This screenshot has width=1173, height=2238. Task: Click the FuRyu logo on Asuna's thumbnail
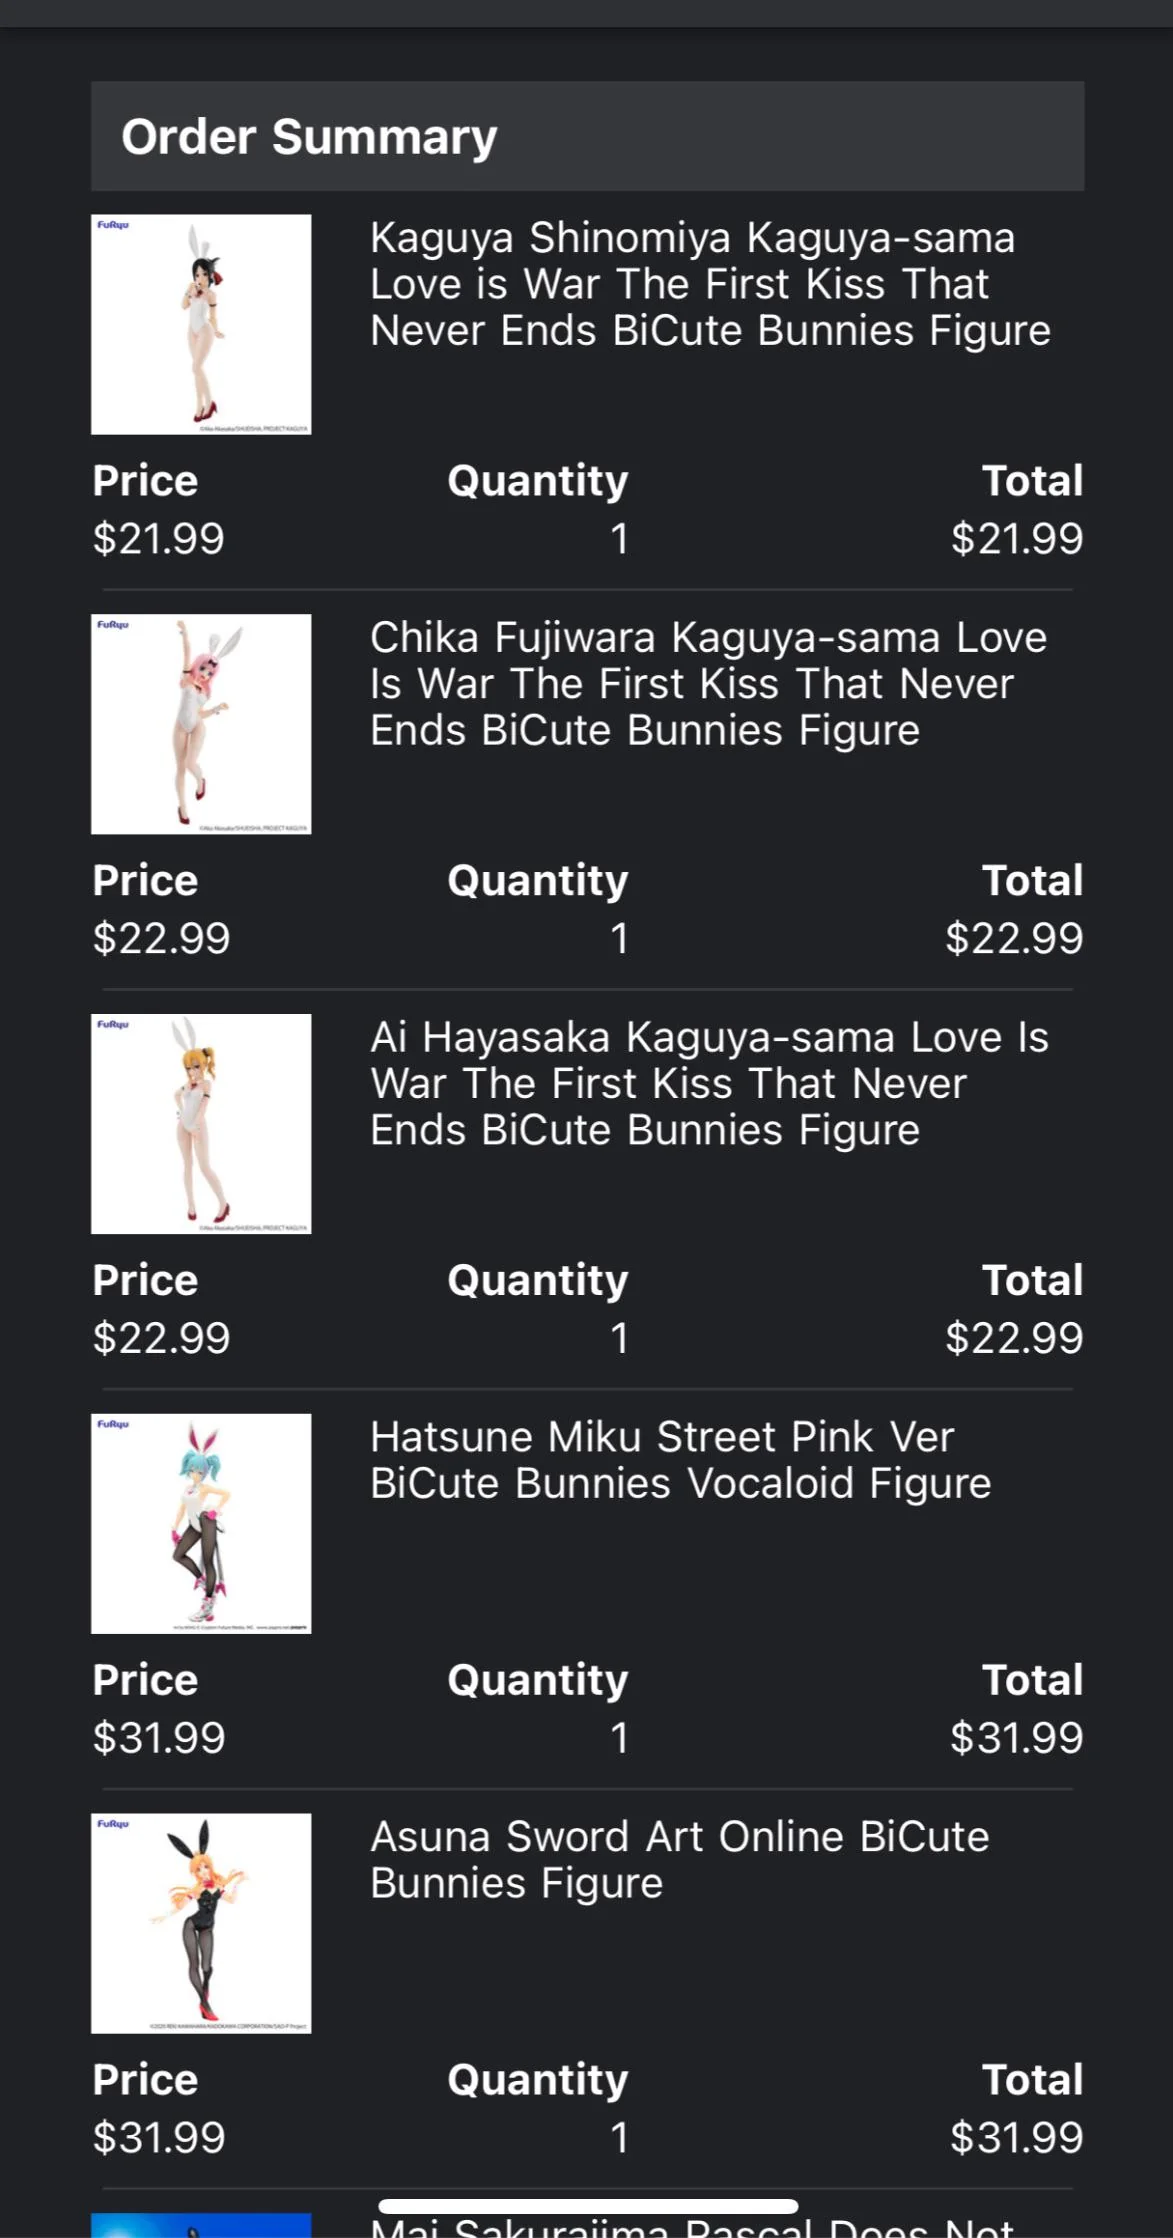point(113,1827)
